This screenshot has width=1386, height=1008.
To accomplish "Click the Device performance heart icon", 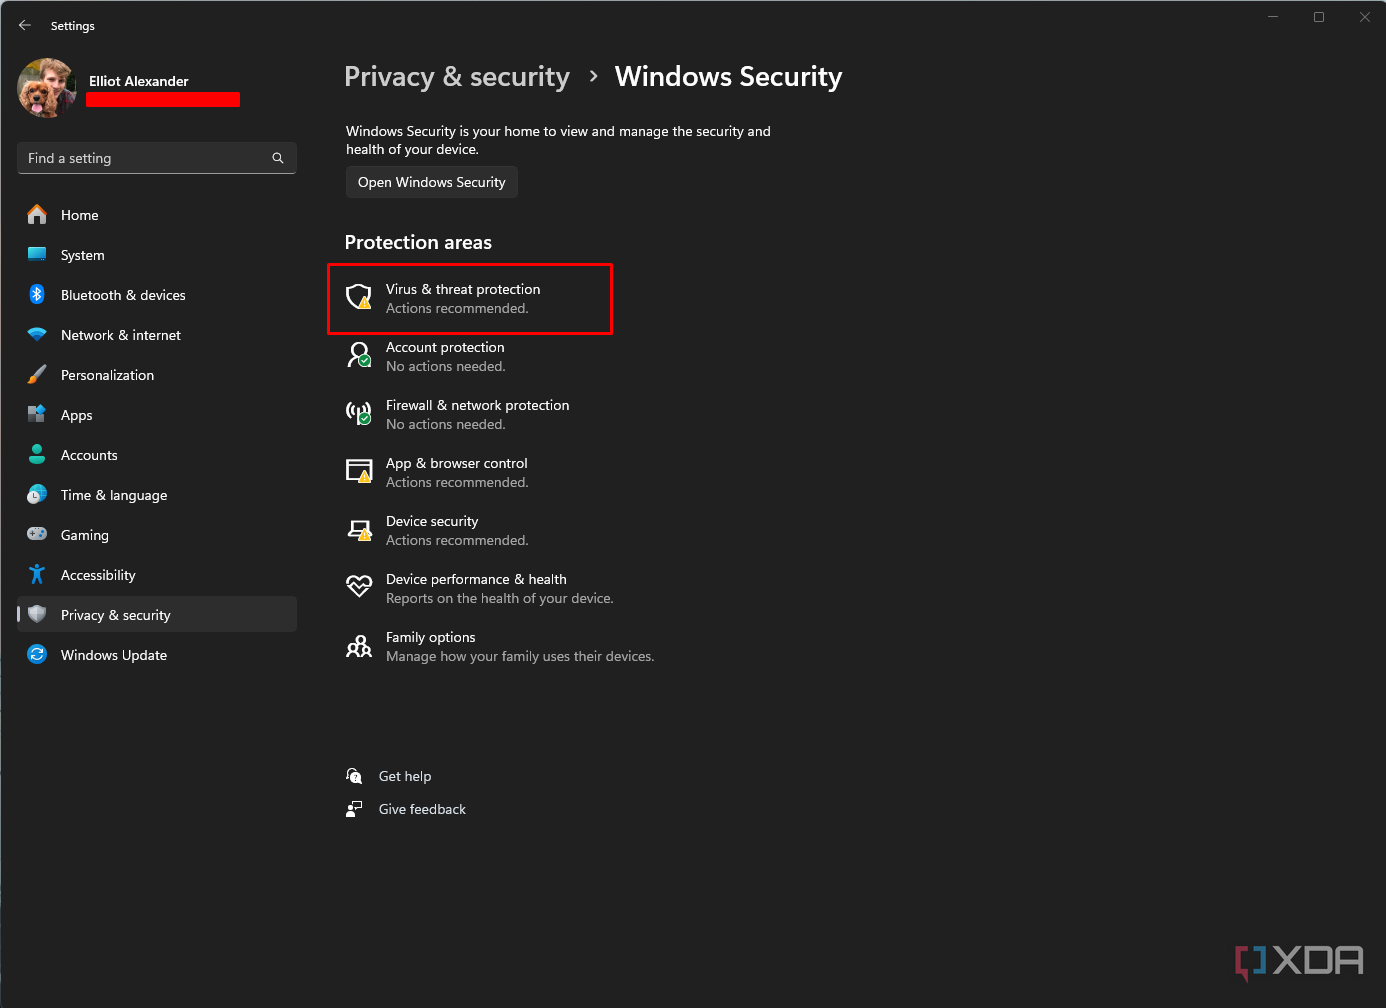I will point(359,586).
